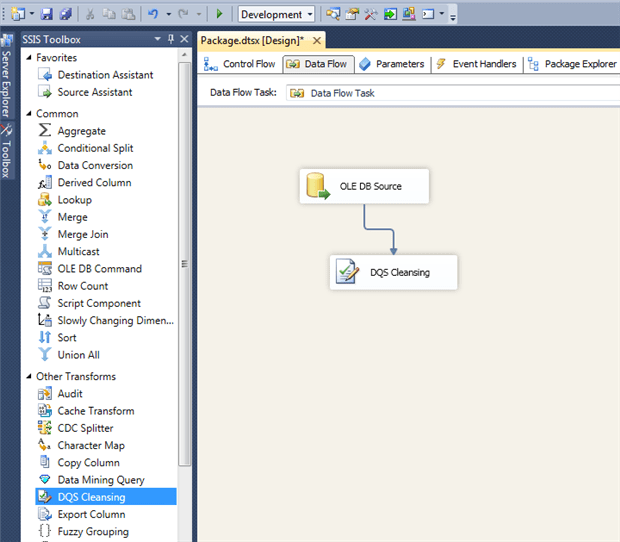Click the Copy icon in the toolbar

[x=109, y=14]
